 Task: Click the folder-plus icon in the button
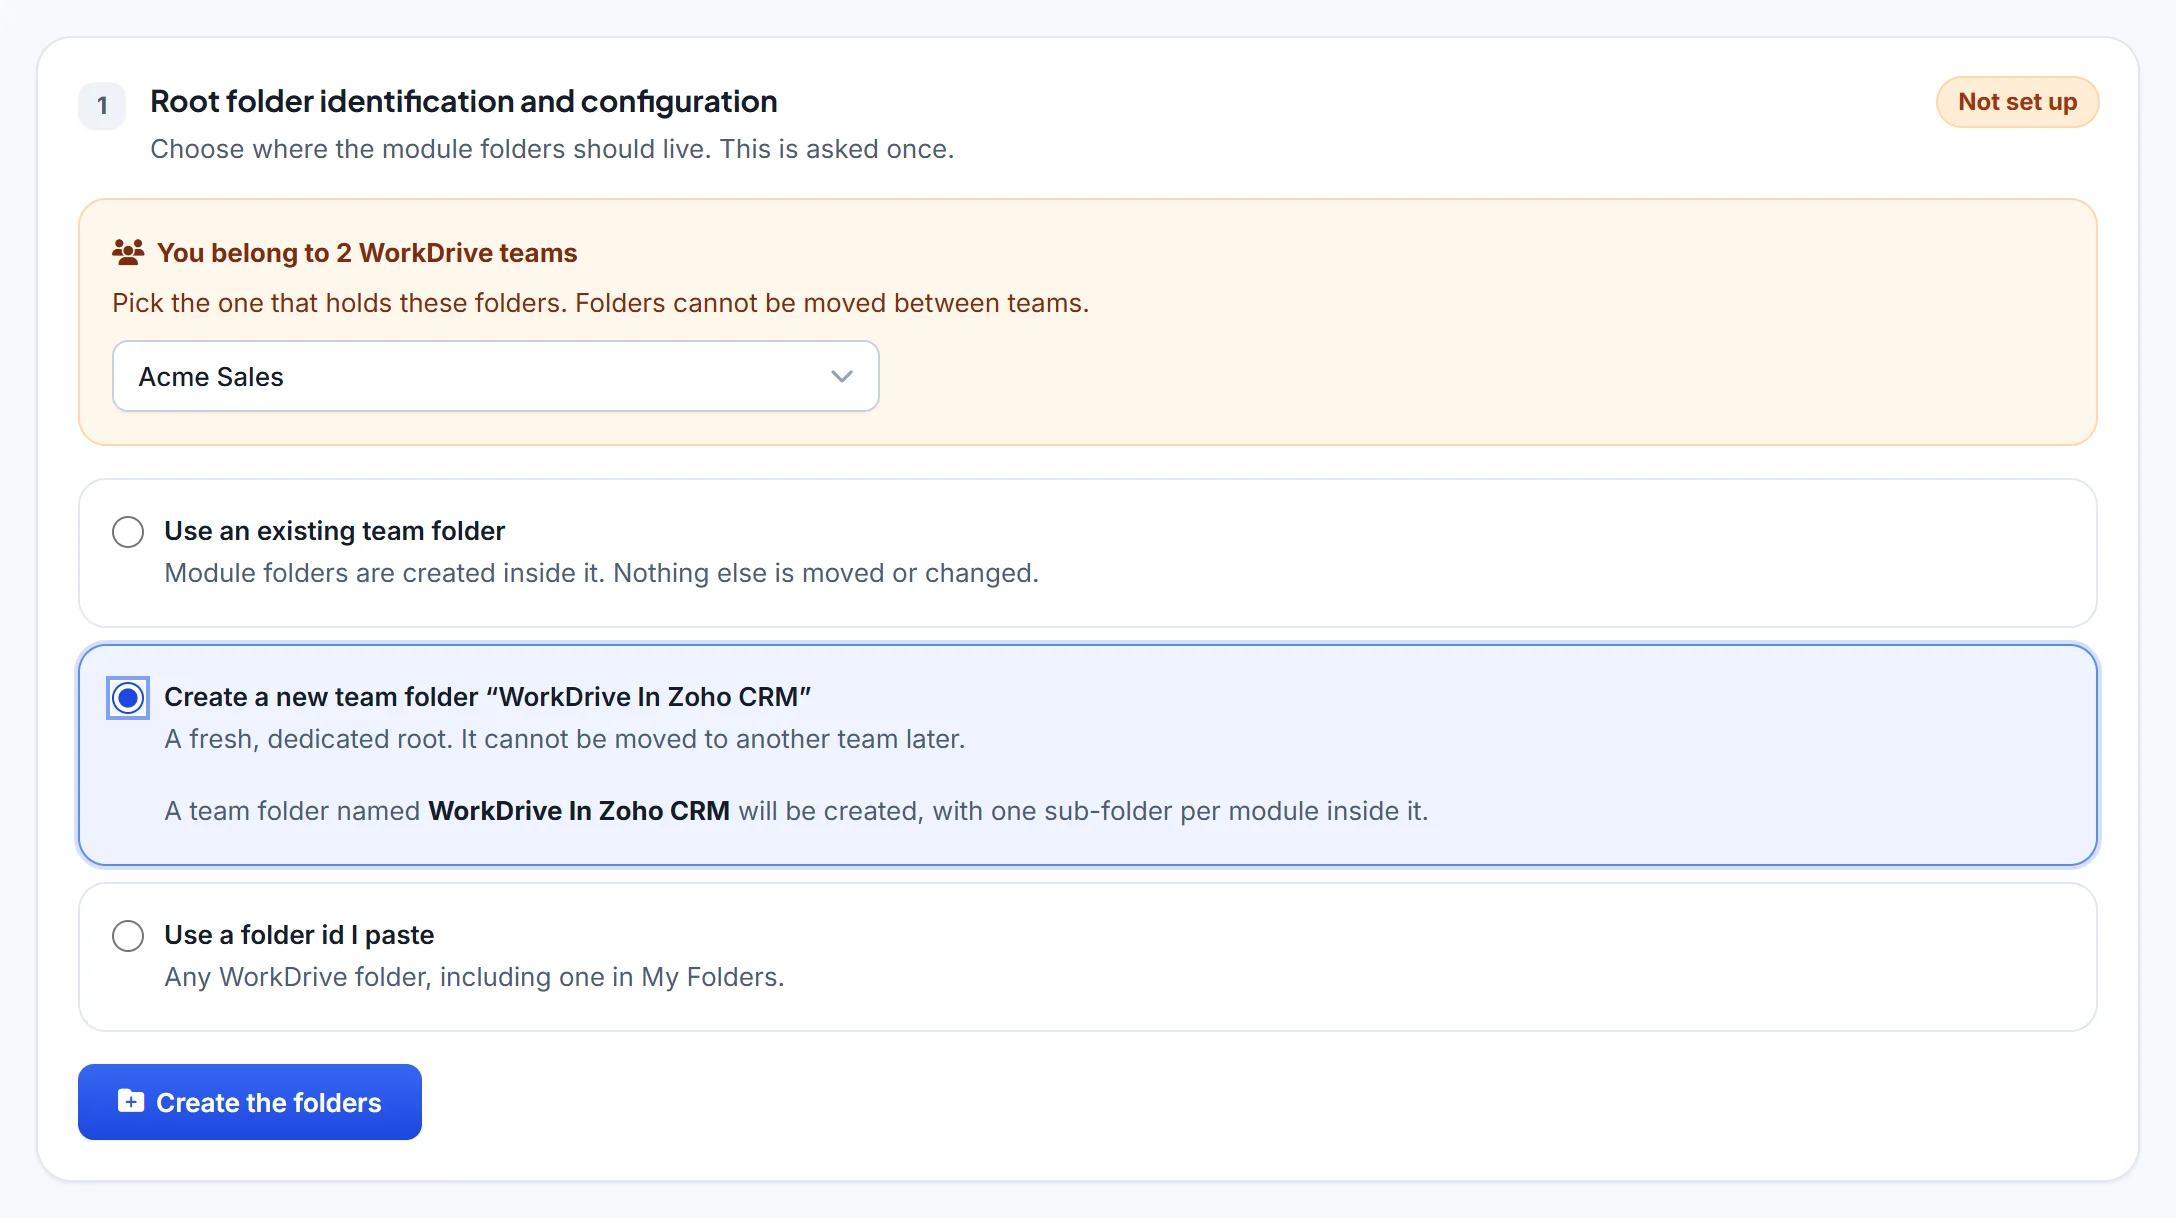click(131, 1101)
